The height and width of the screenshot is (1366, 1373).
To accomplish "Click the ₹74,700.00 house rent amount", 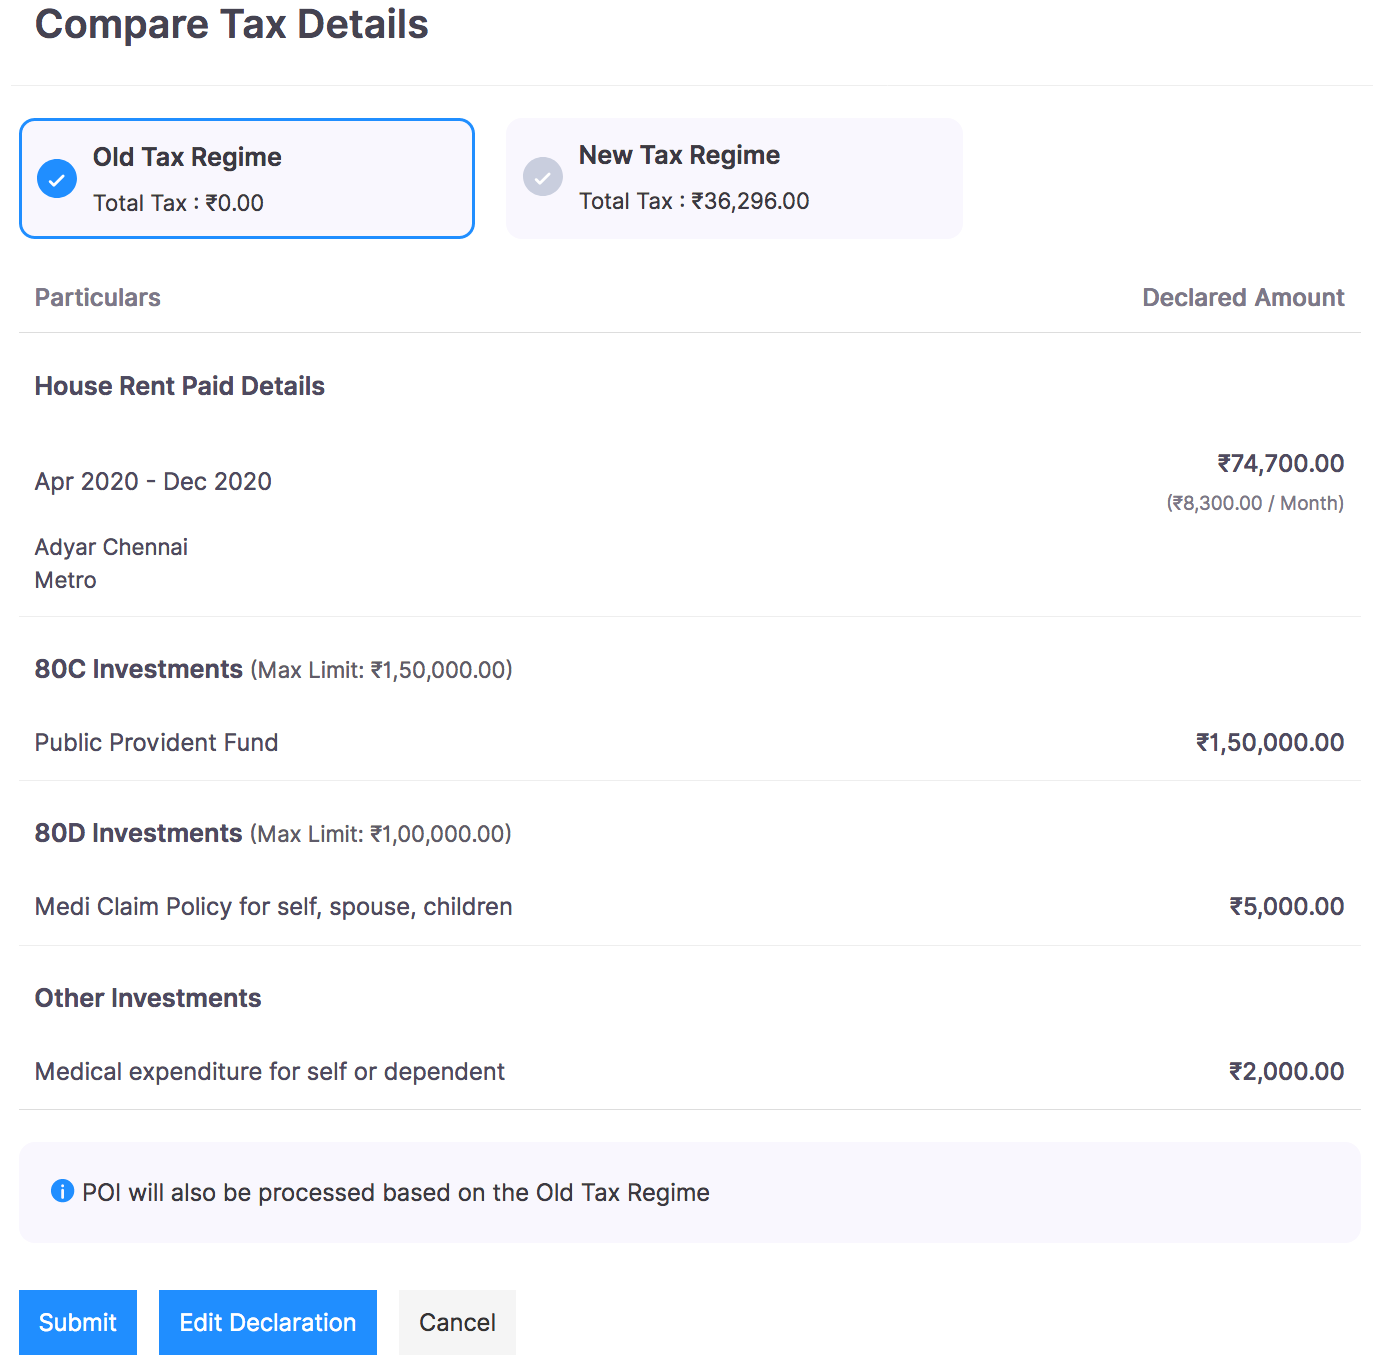I will coord(1280,463).
